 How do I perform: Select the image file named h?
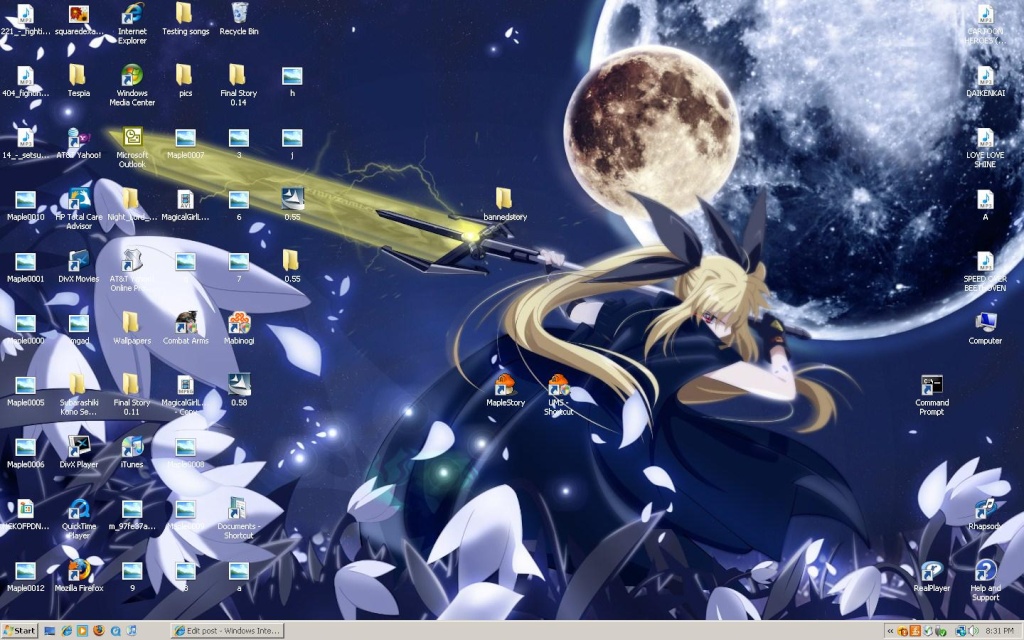tap(292, 81)
